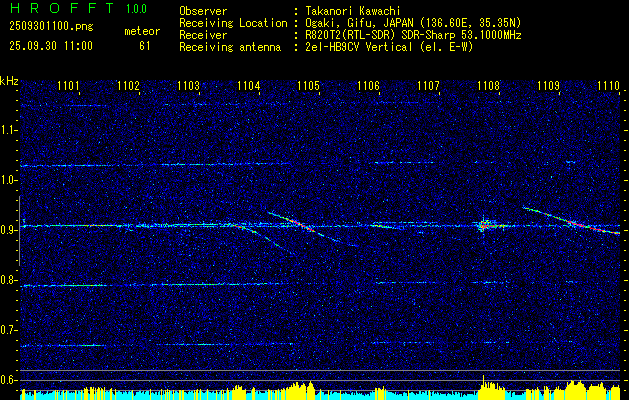This screenshot has width=629, height=400.
Task: Click the 0.6 kHz frequency label
Action: [9, 380]
